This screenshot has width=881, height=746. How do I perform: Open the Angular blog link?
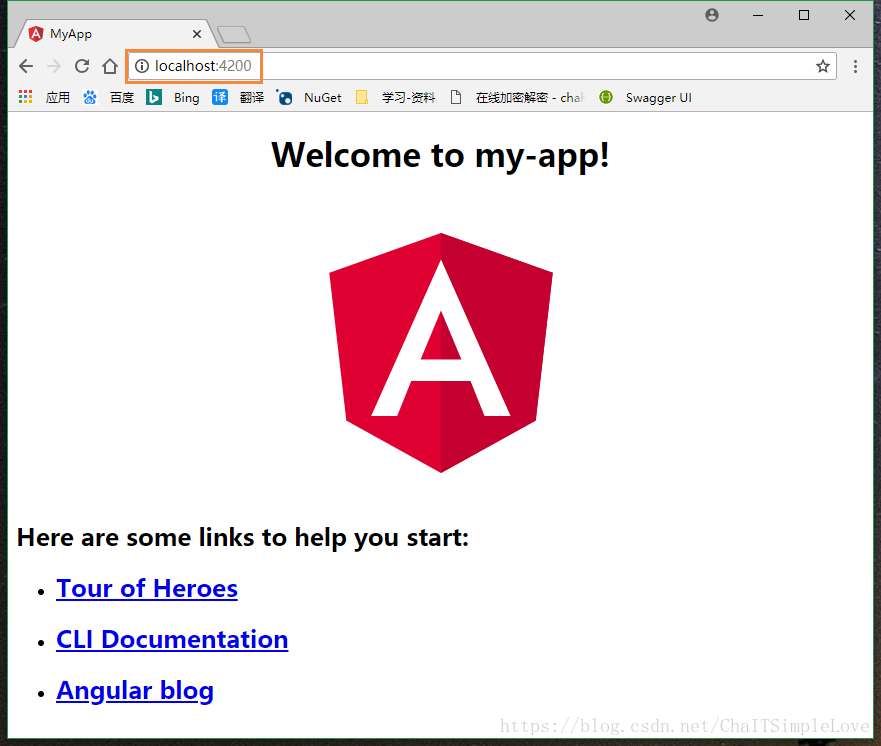[x=135, y=691]
